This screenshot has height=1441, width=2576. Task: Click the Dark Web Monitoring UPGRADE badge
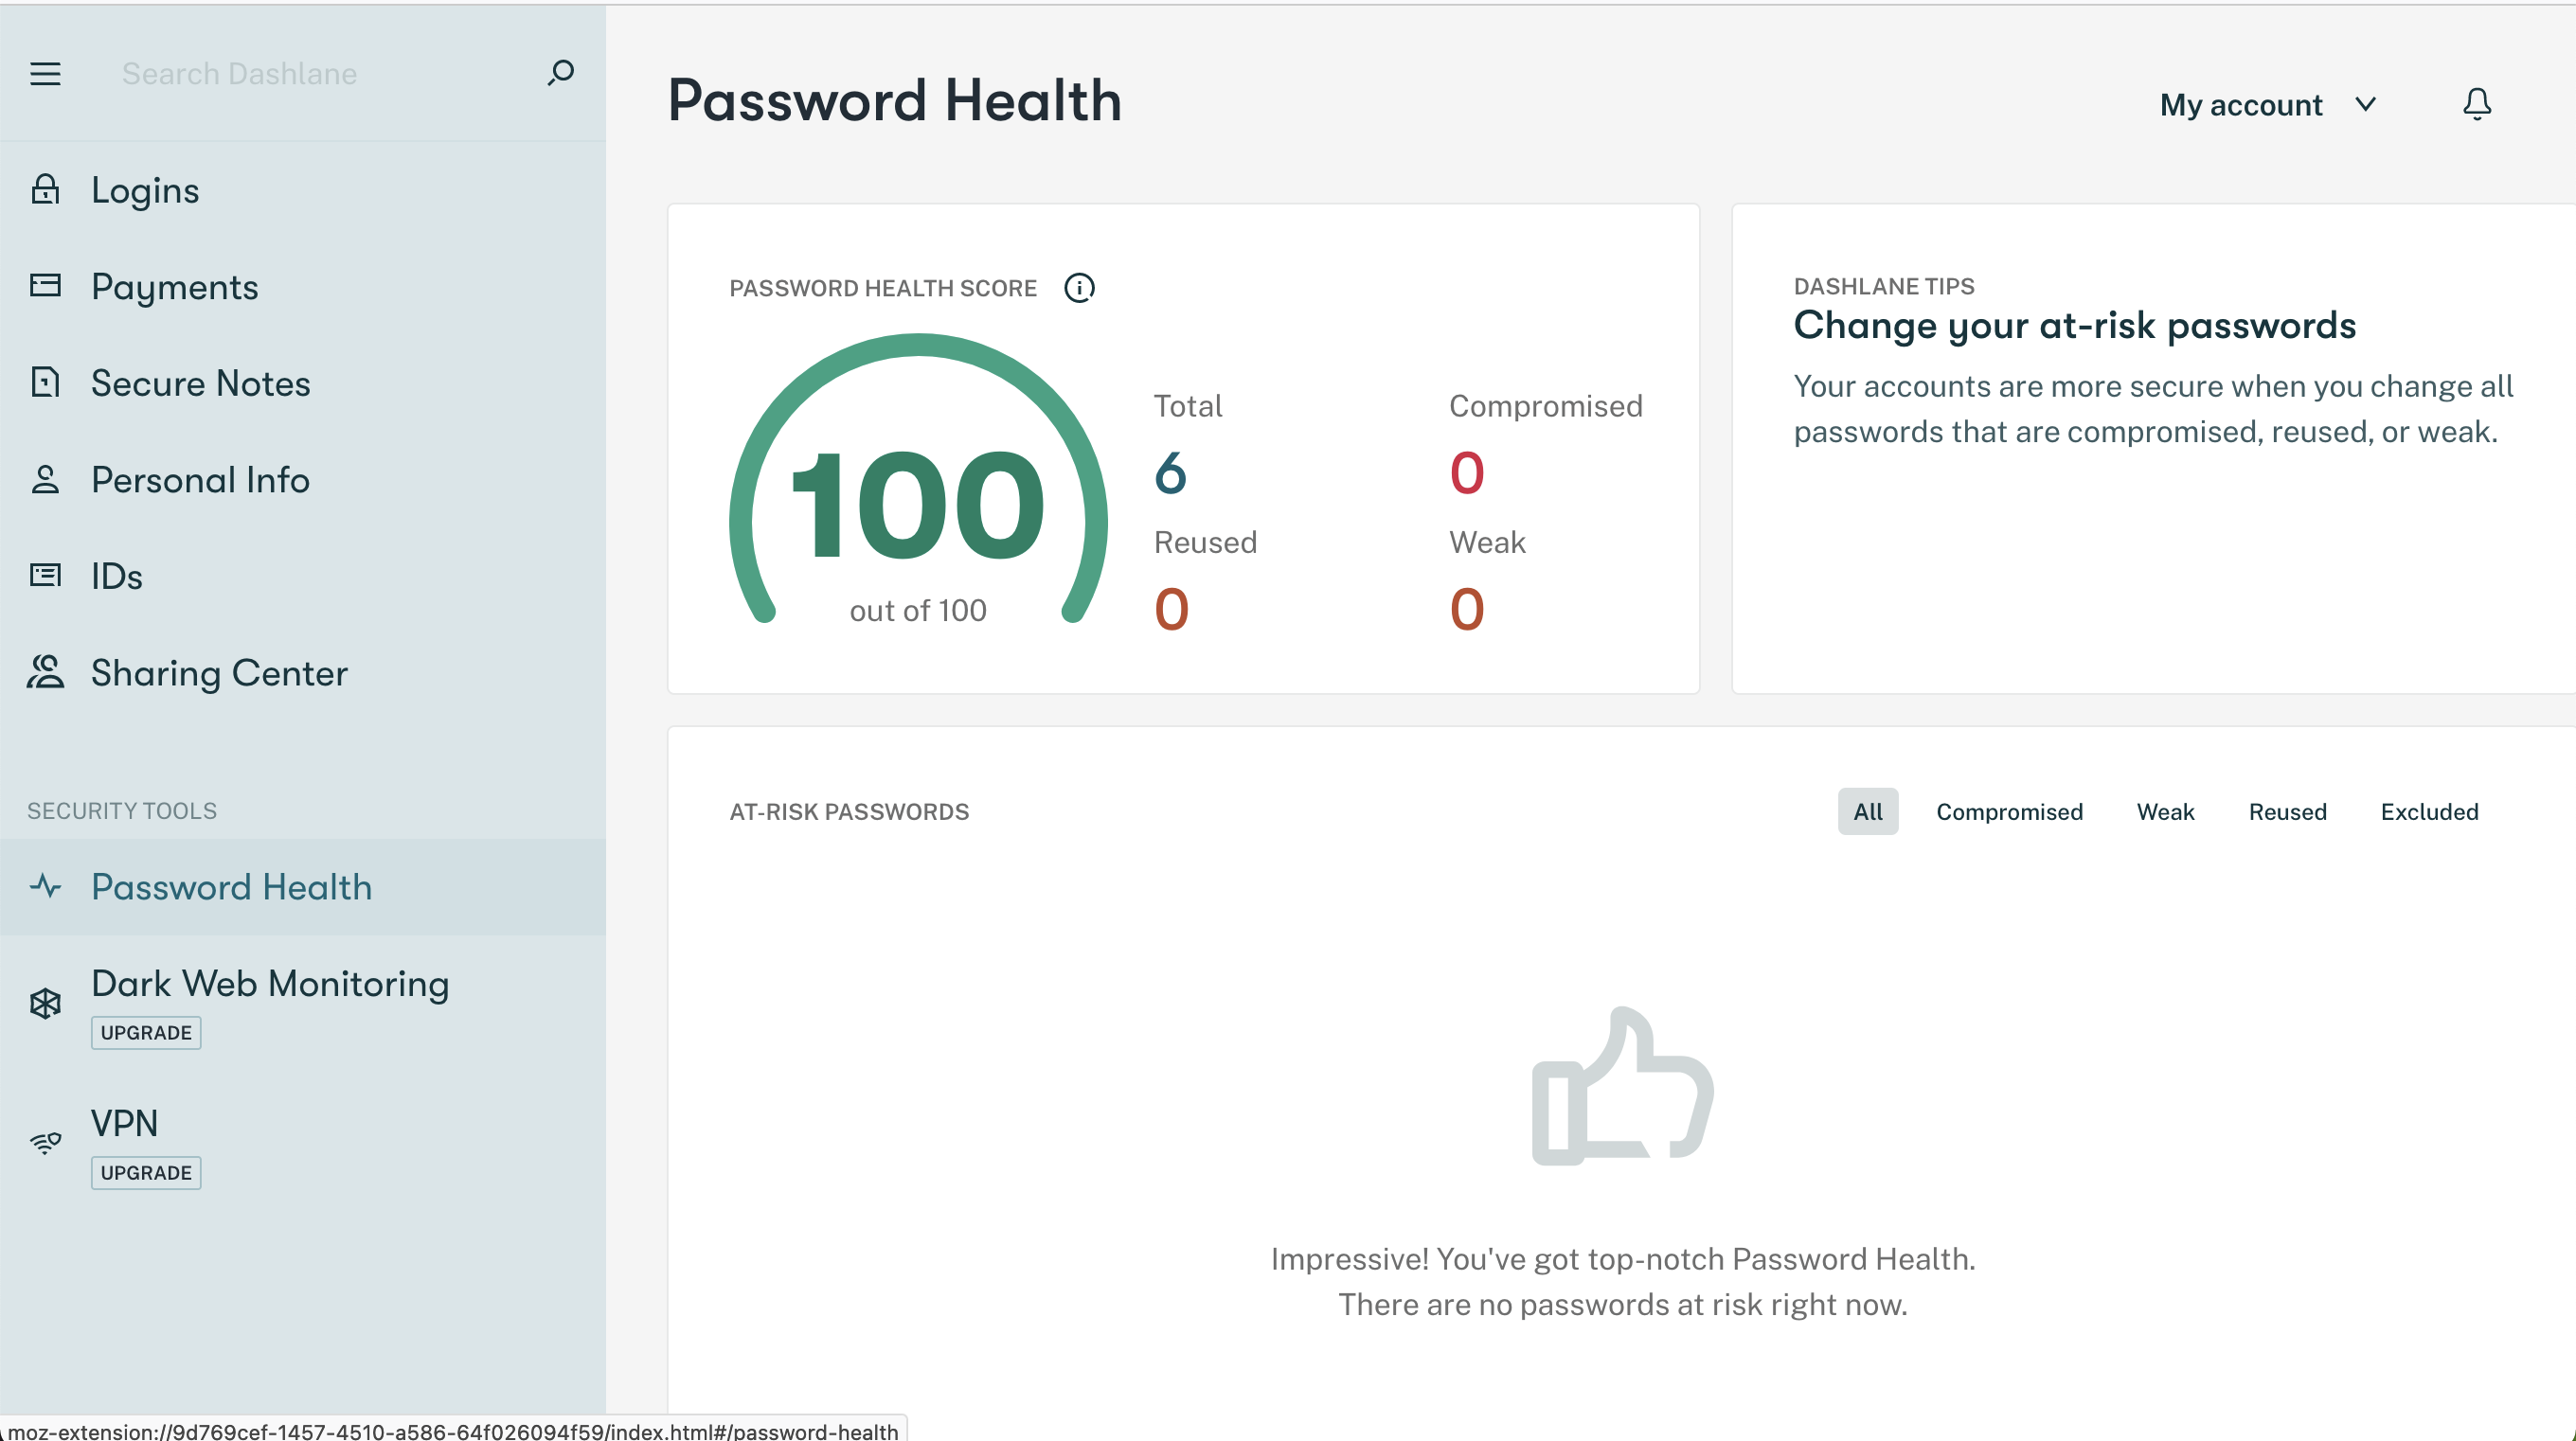coord(146,1032)
